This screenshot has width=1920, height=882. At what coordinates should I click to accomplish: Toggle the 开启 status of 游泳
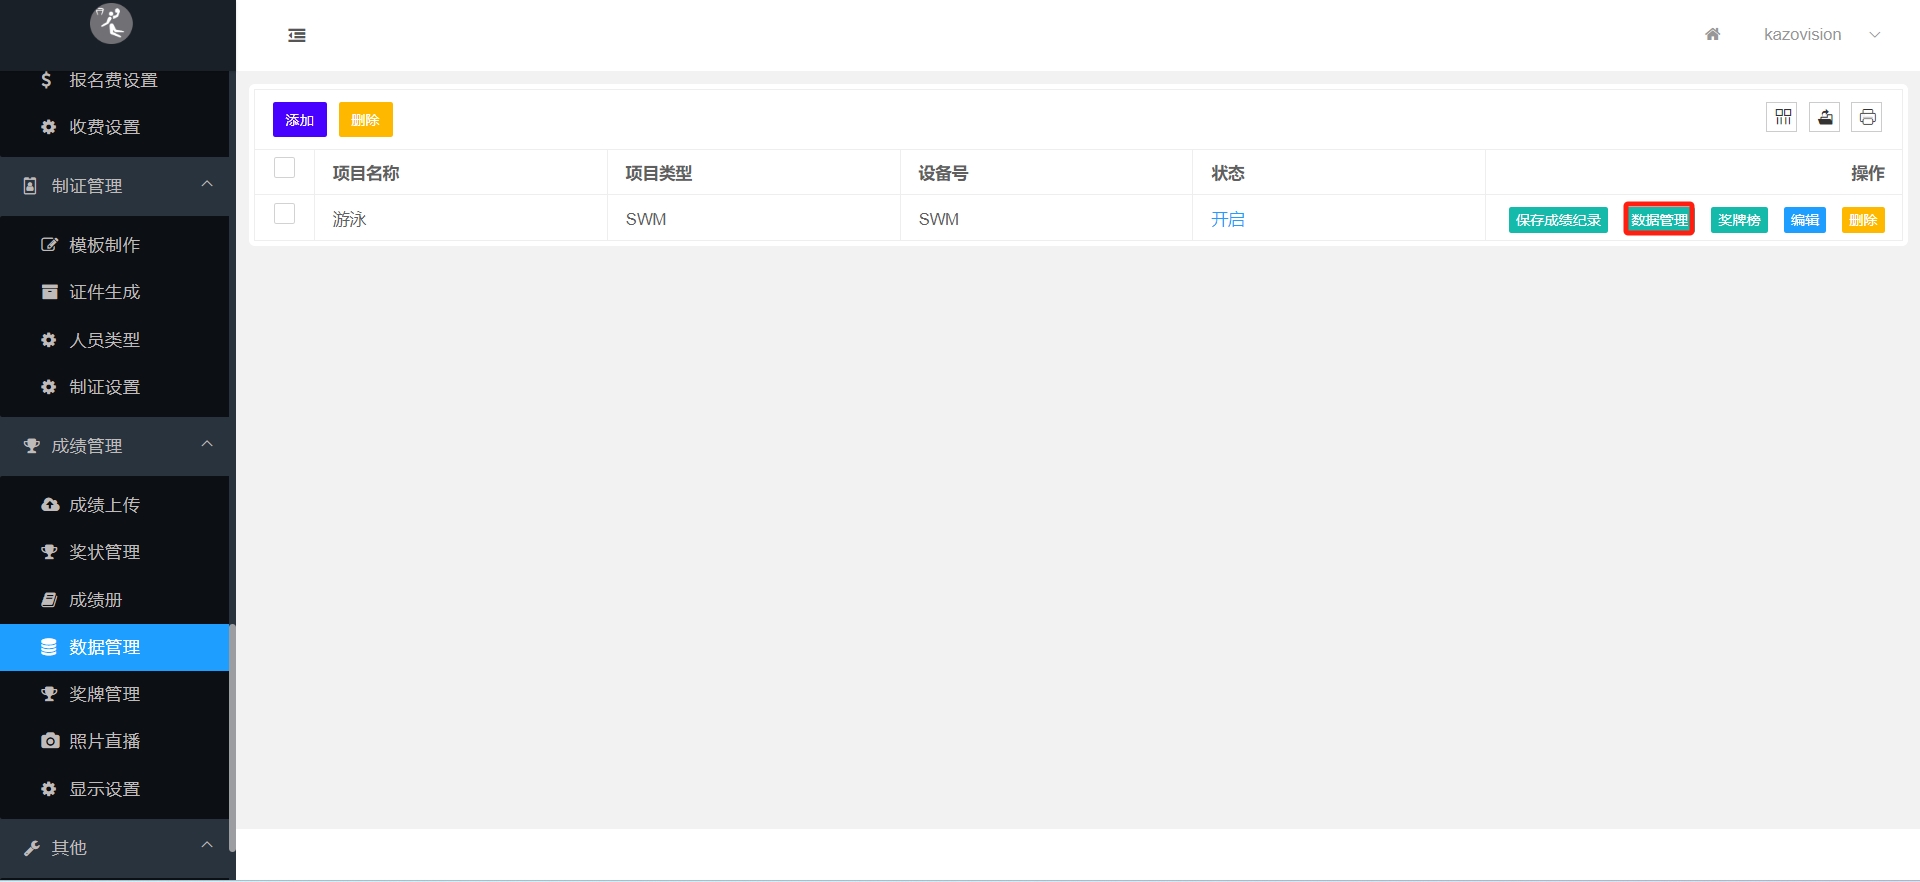(1227, 219)
